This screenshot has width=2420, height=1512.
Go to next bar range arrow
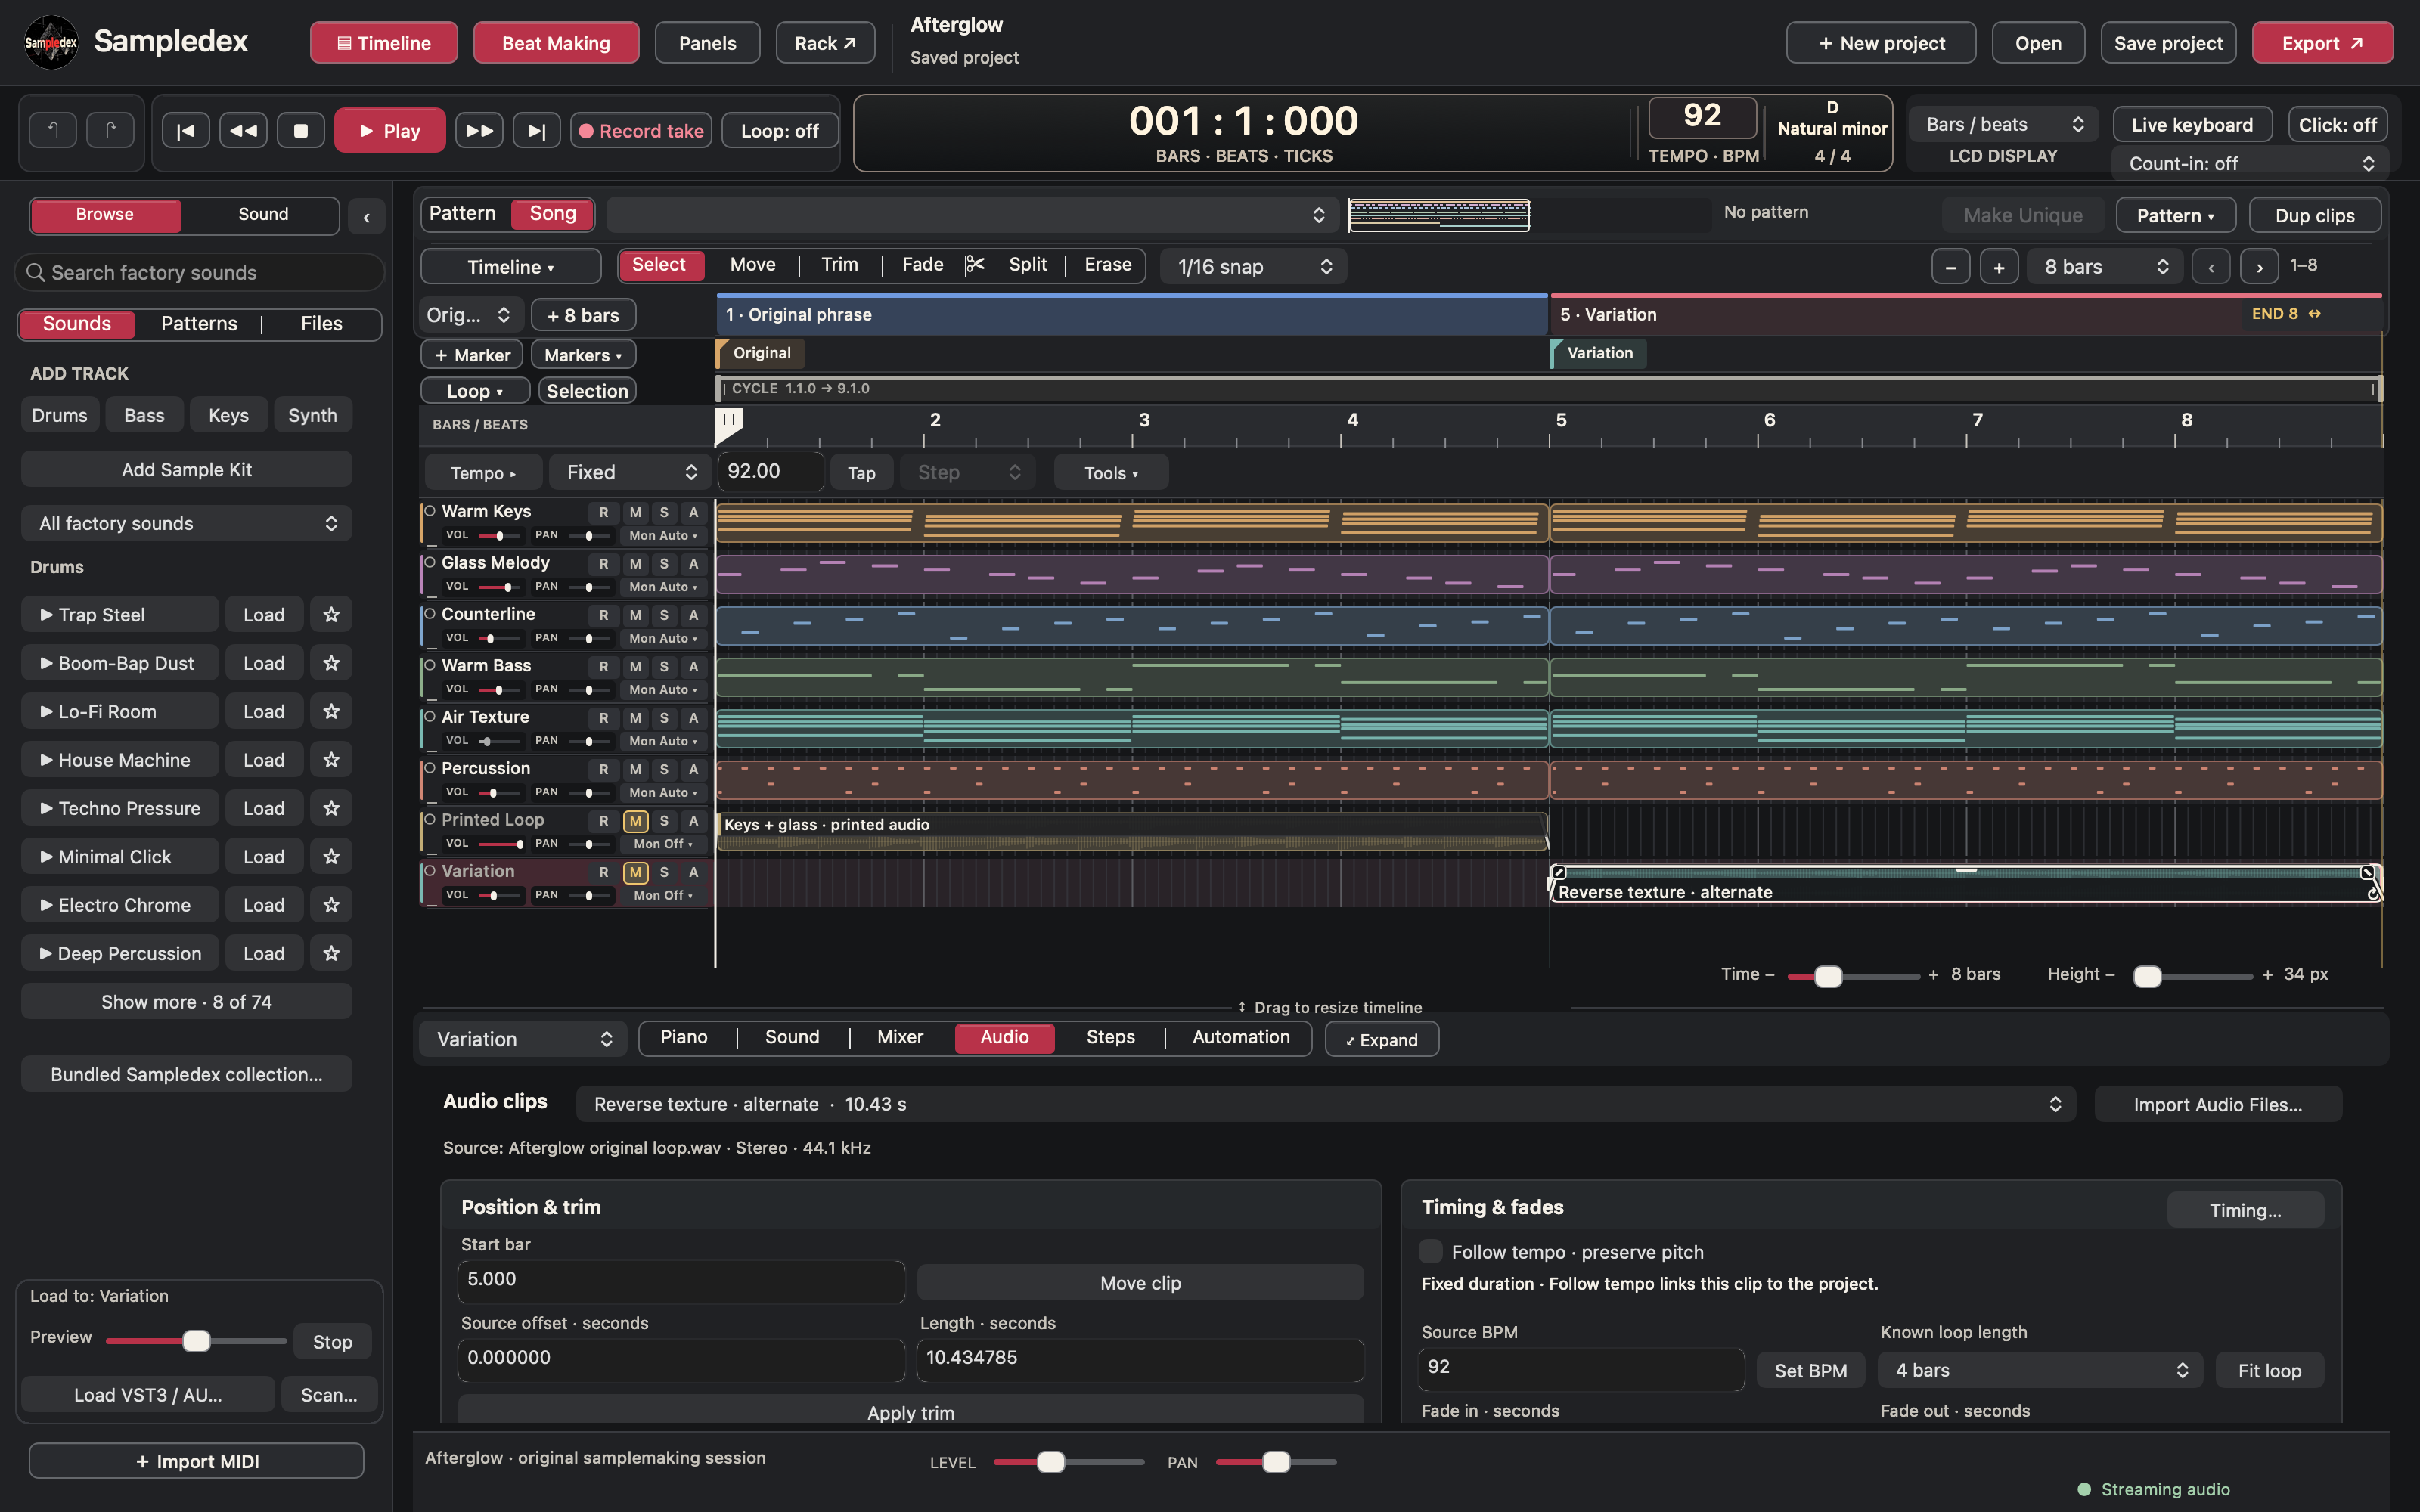point(2259,267)
